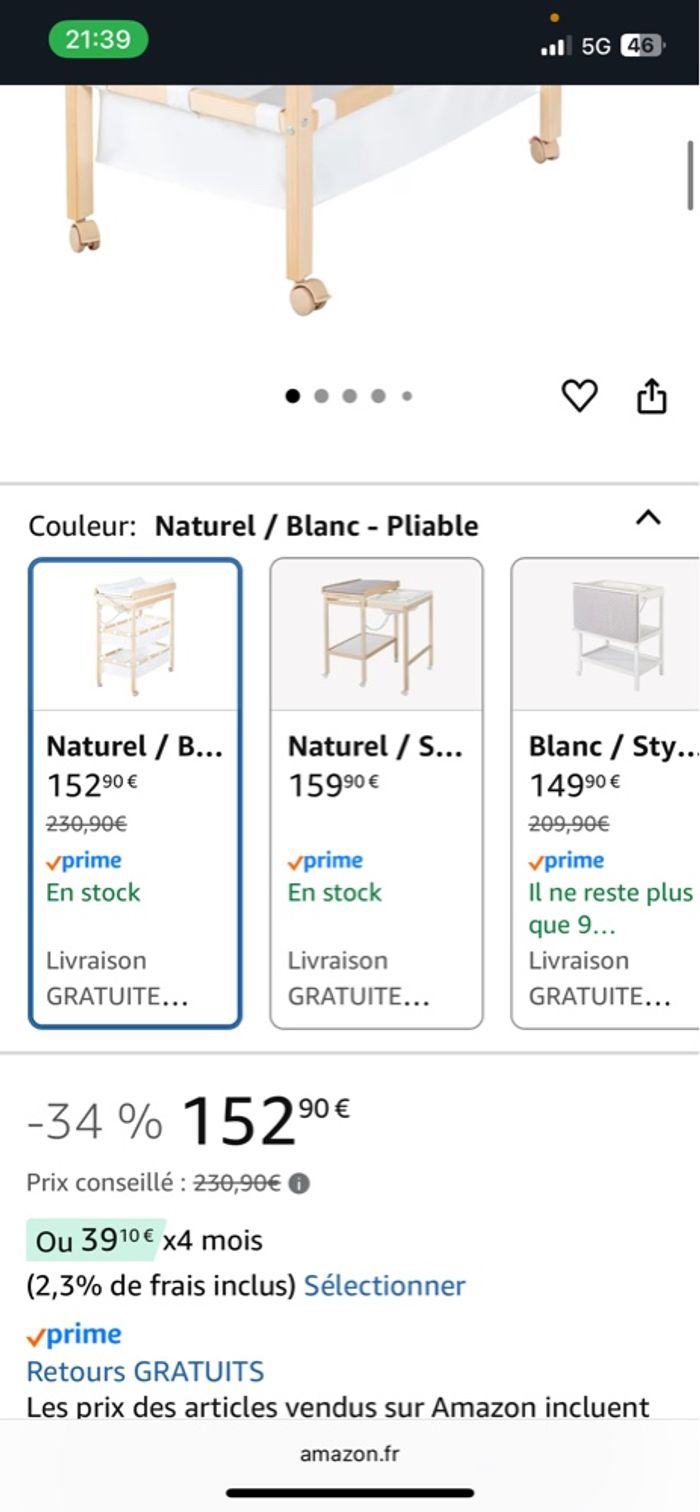Open the Retours GRATUITS link
This screenshot has width=700, height=1512.
pos(145,1371)
